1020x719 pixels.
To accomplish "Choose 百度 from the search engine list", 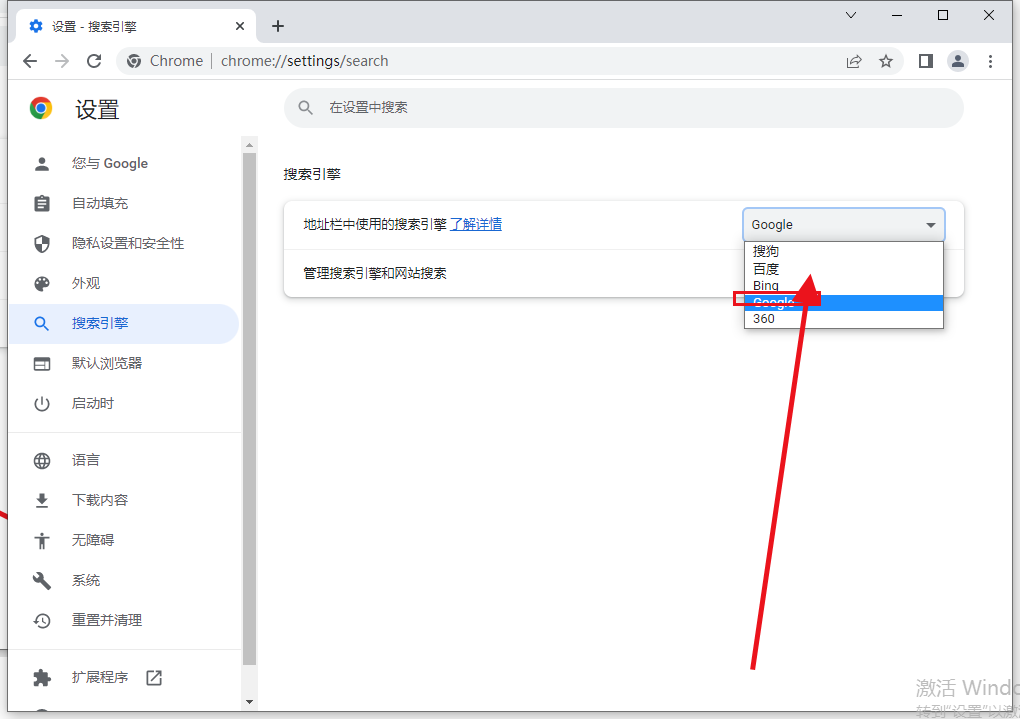I will pyautogui.click(x=844, y=269).
